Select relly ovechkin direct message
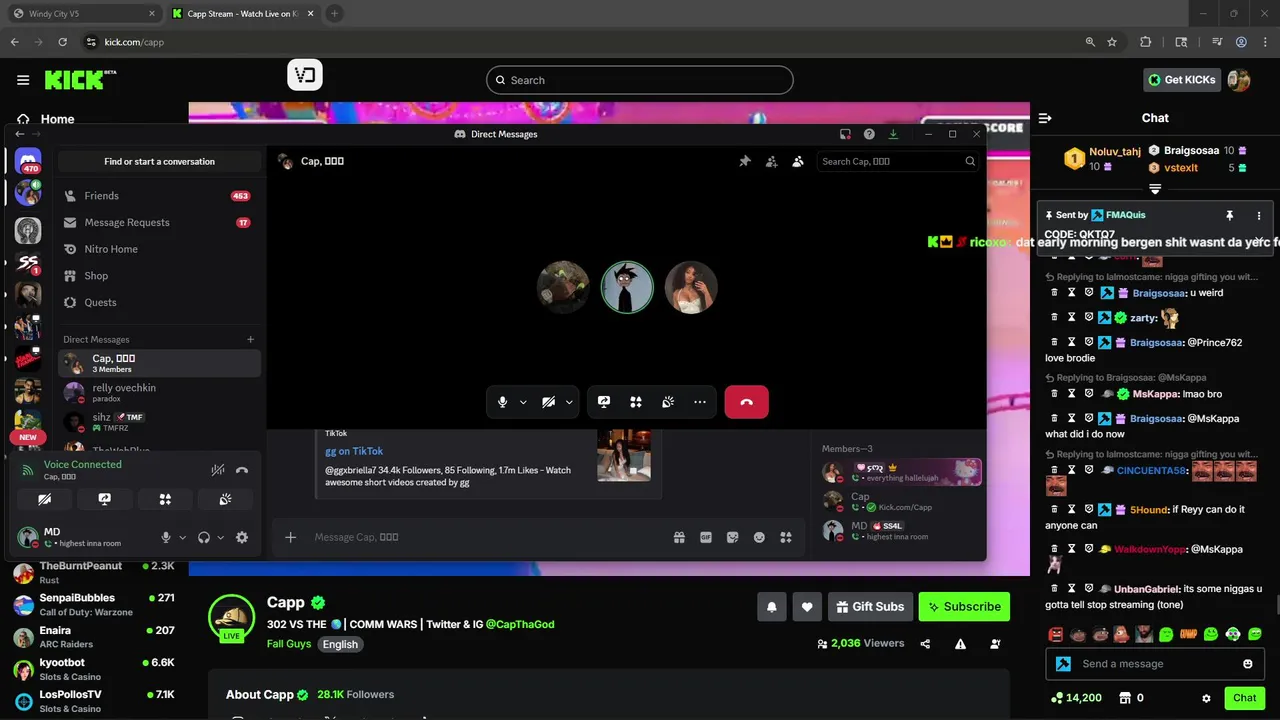This screenshot has width=1280, height=720. tap(159, 392)
